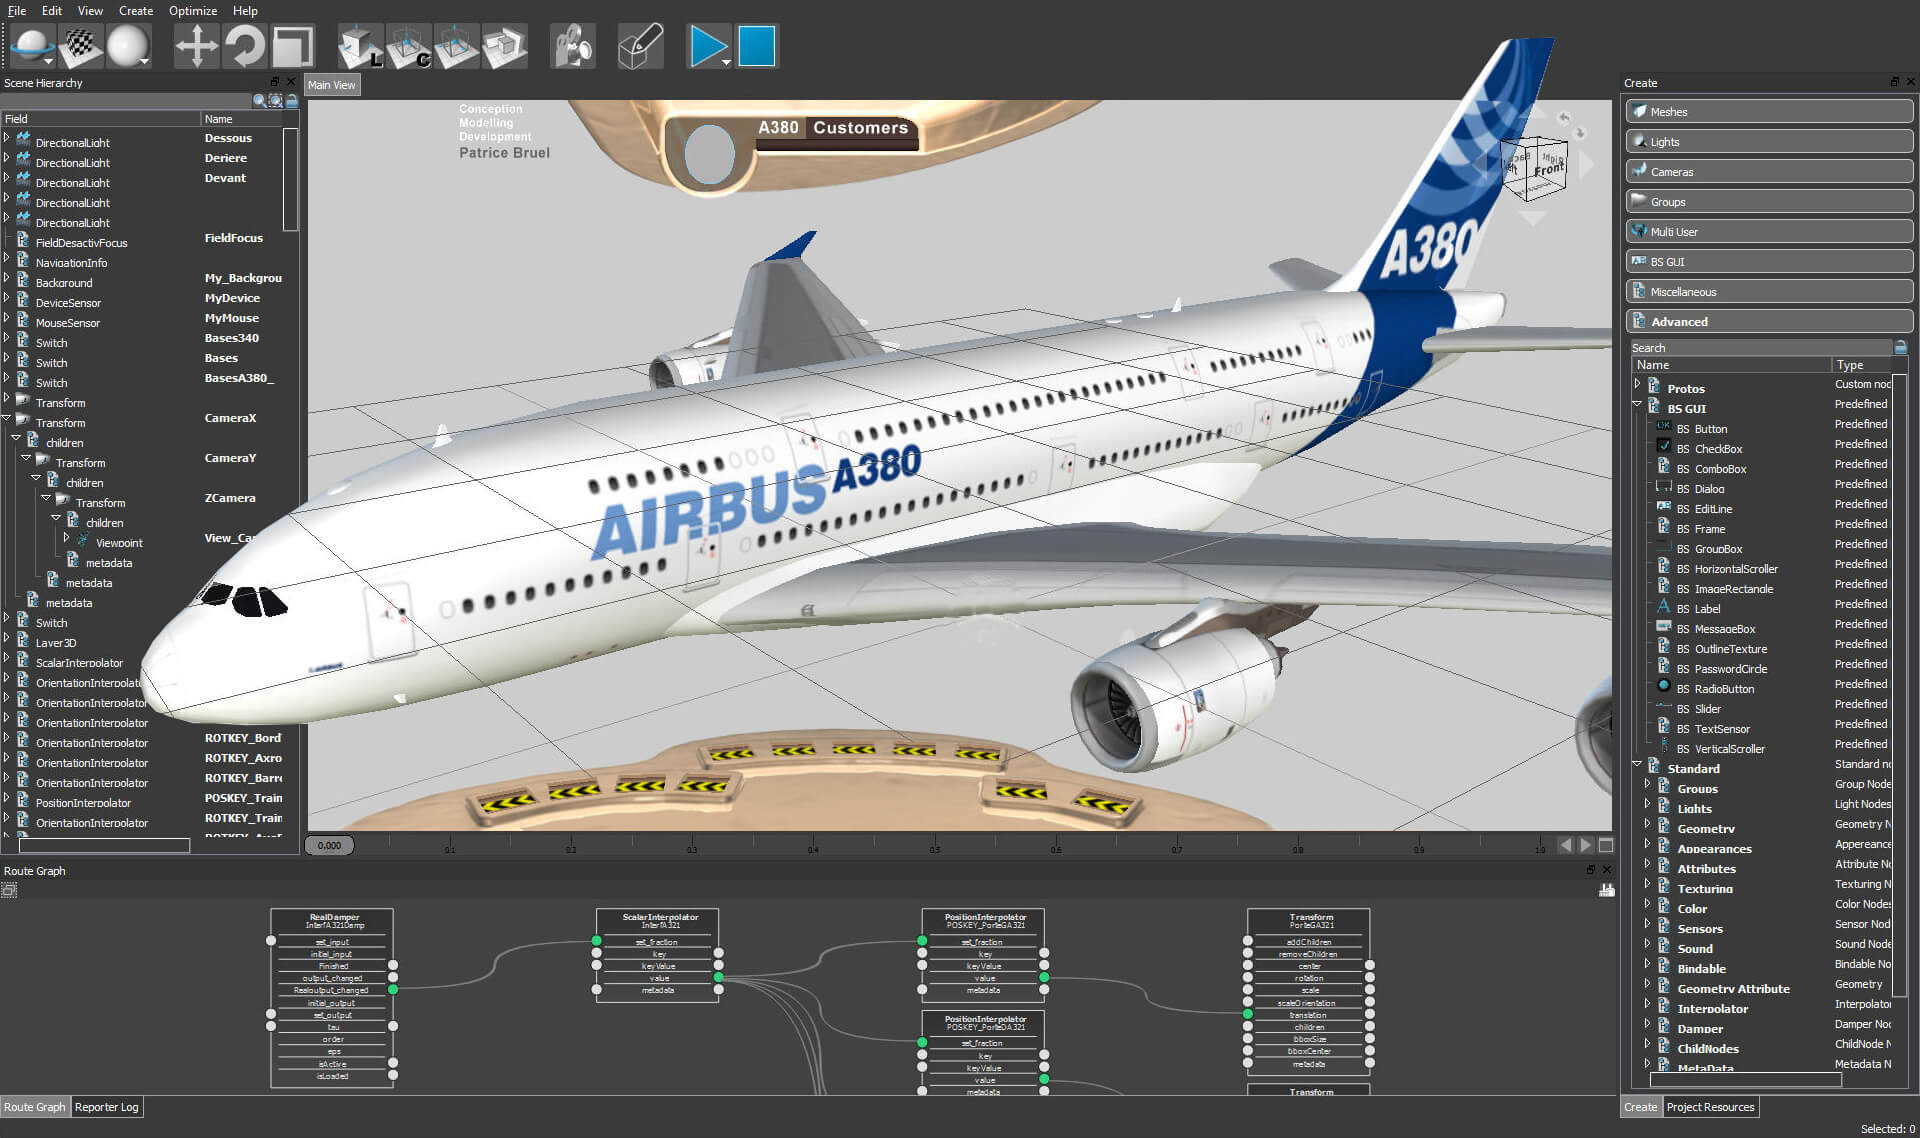
Task: Activate the Move (translate) tool
Action: point(196,46)
